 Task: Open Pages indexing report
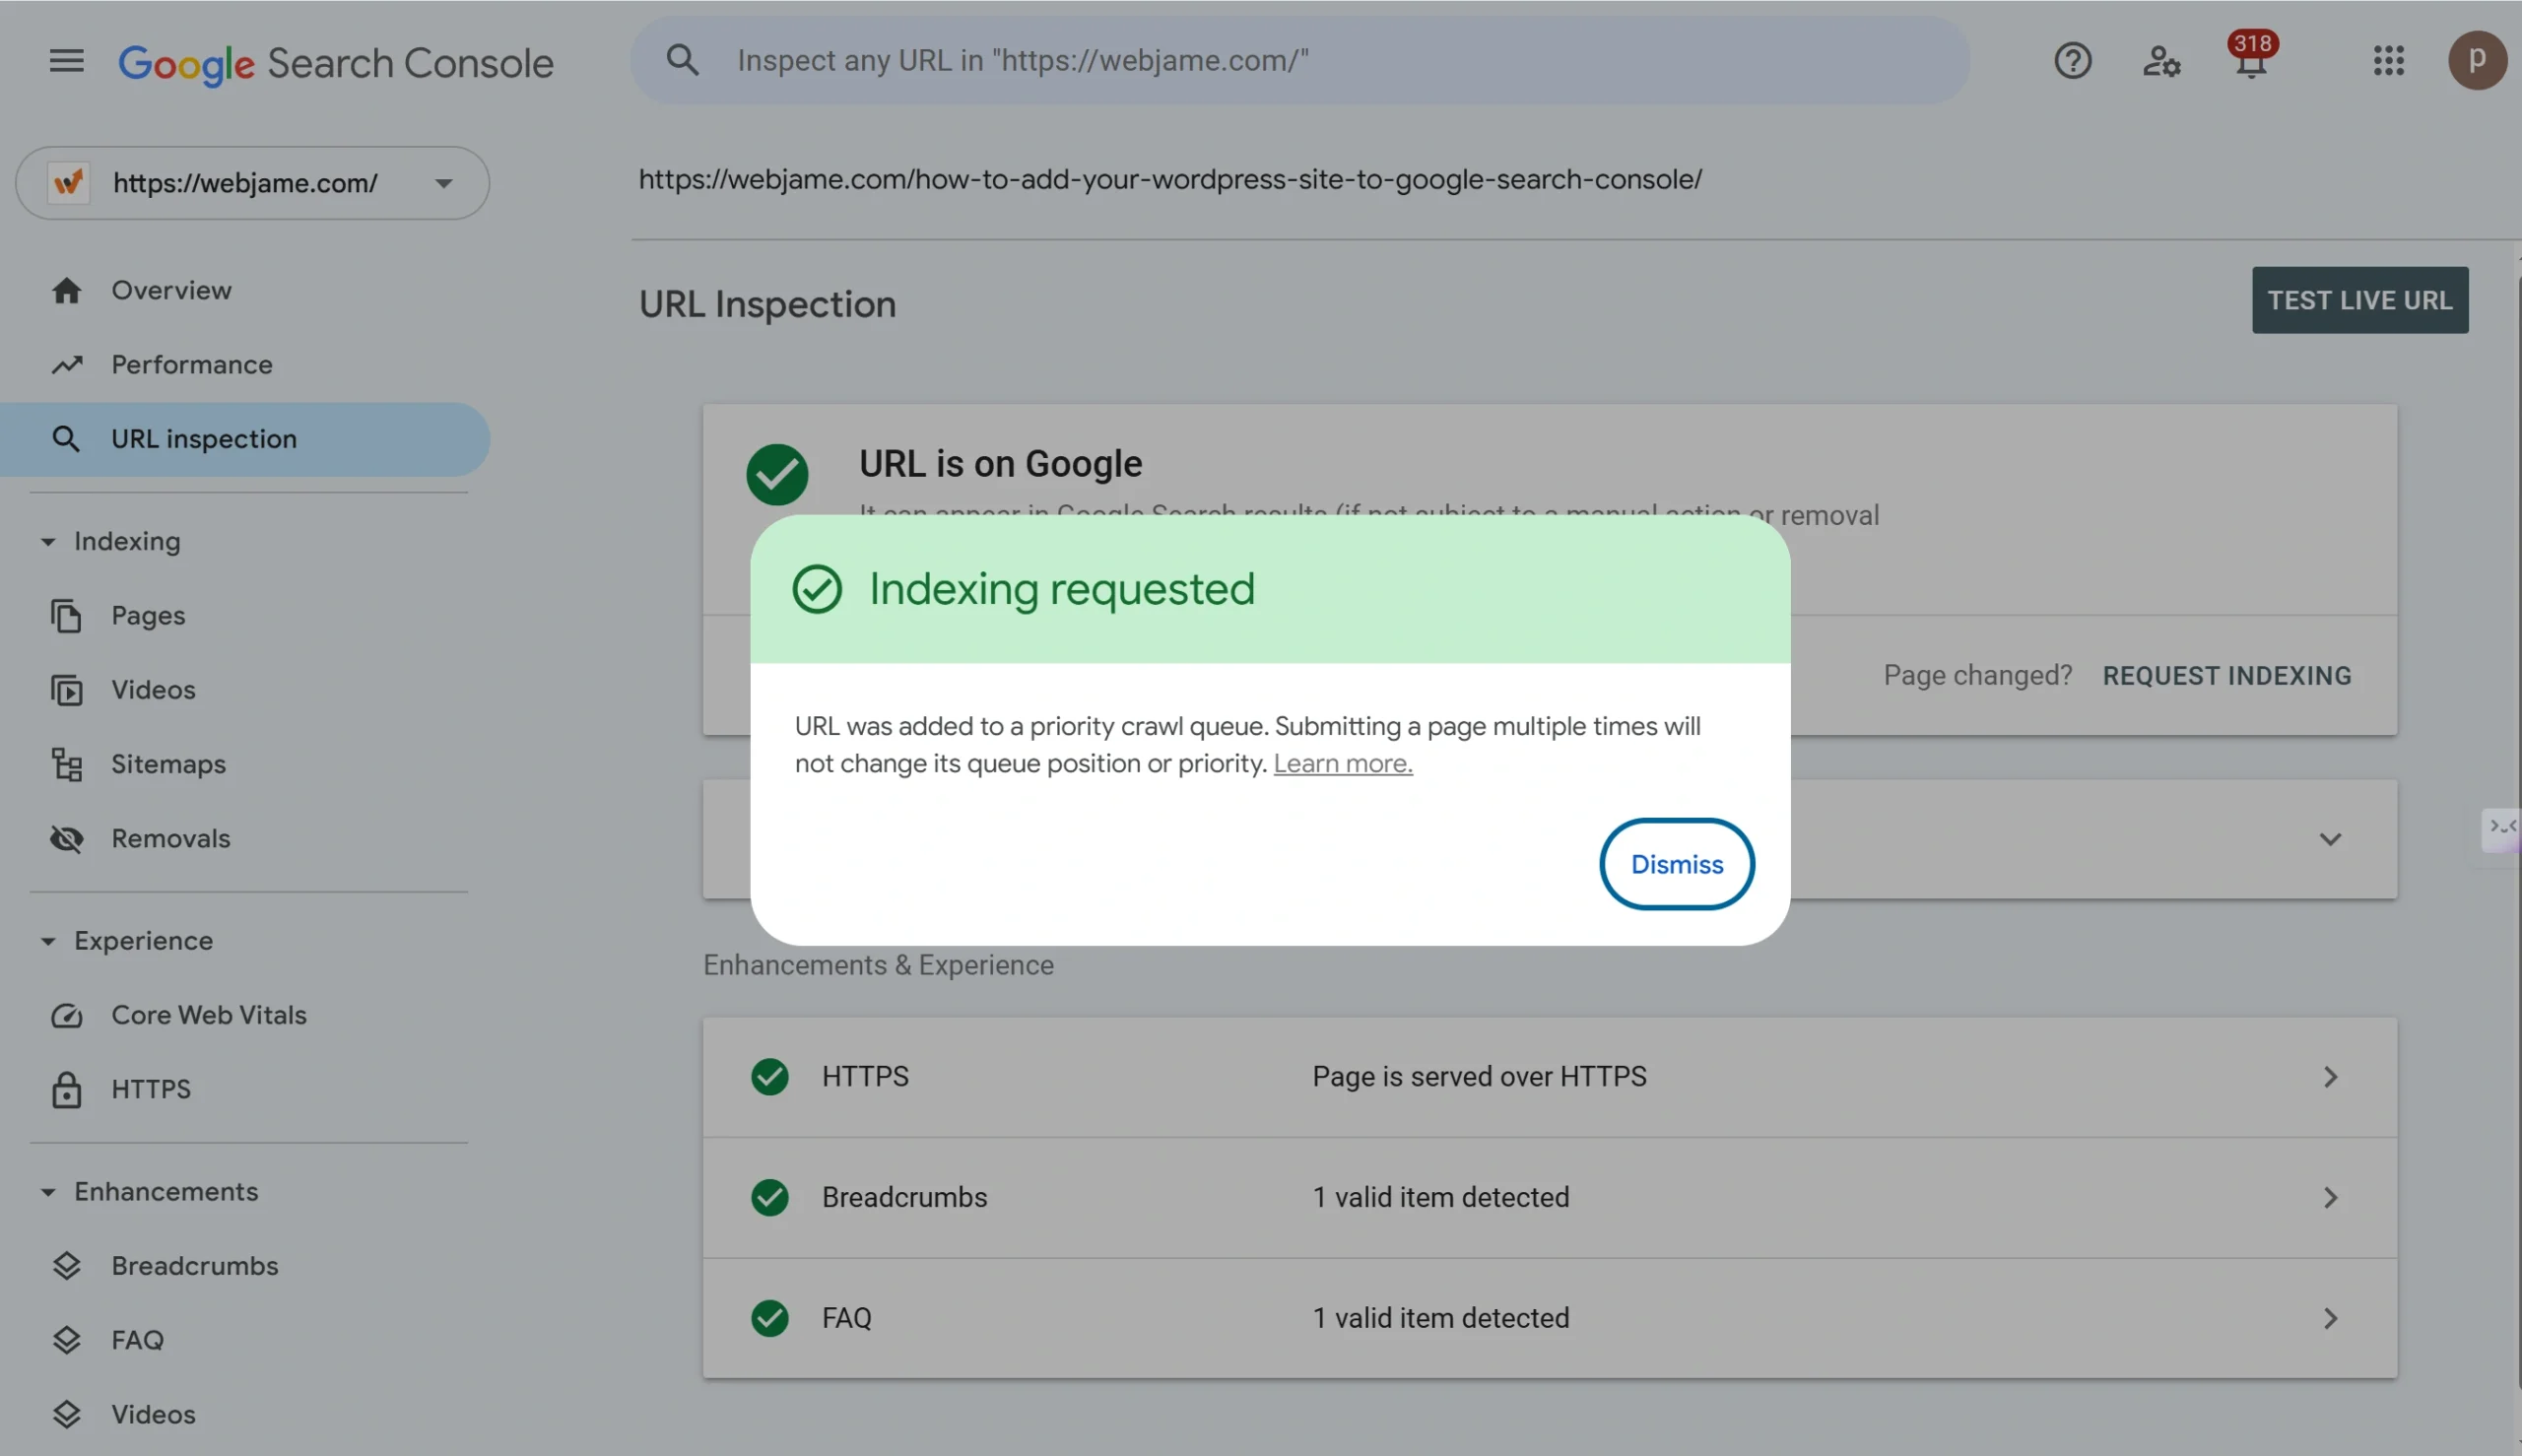(245, 615)
